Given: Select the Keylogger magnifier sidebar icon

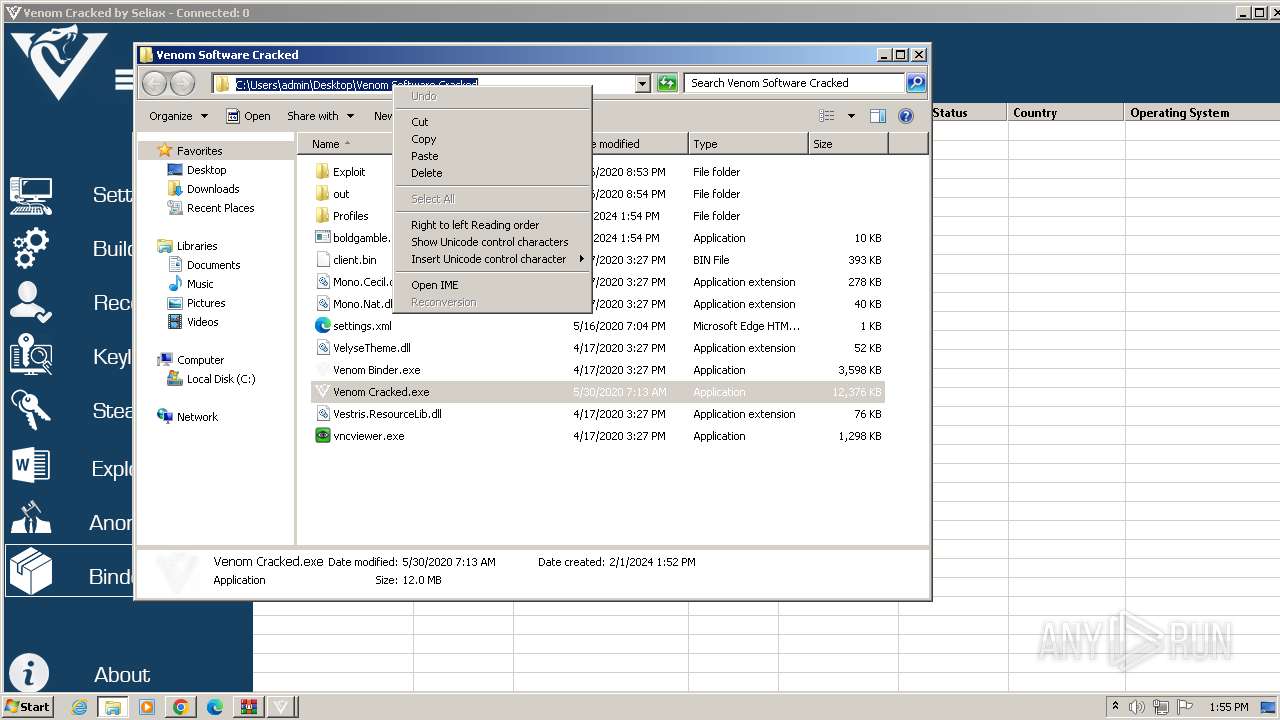Looking at the screenshot, I should coord(30,356).
